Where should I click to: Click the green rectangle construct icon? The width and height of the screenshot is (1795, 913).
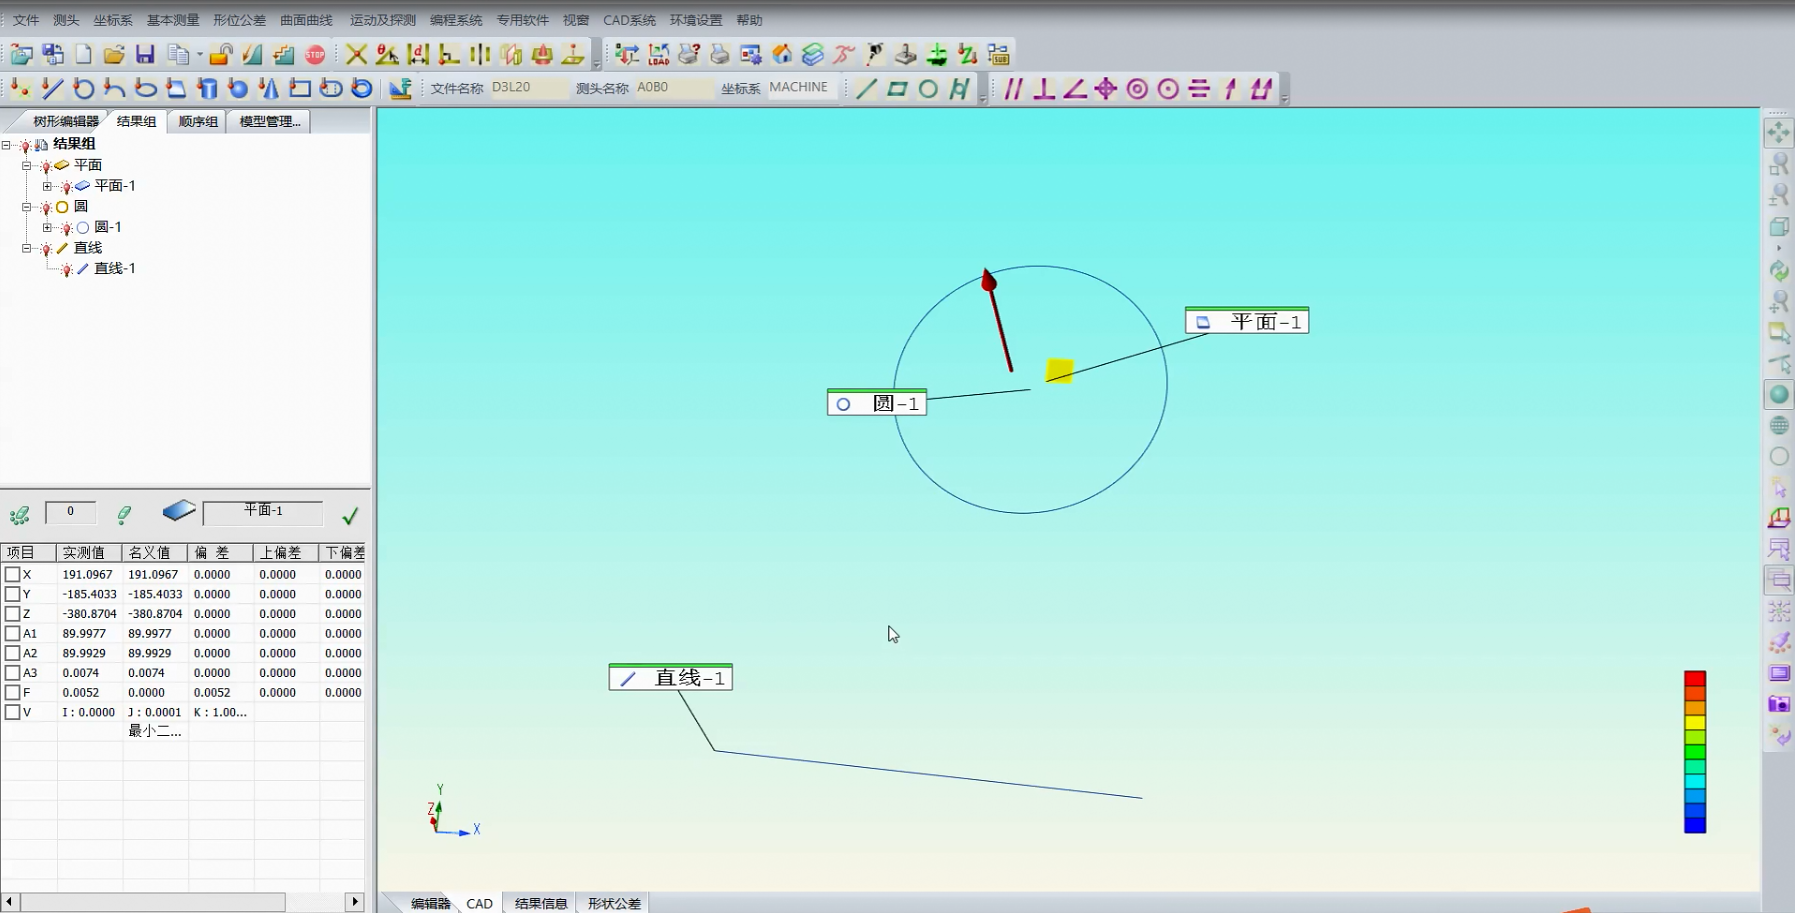[897, 89]
